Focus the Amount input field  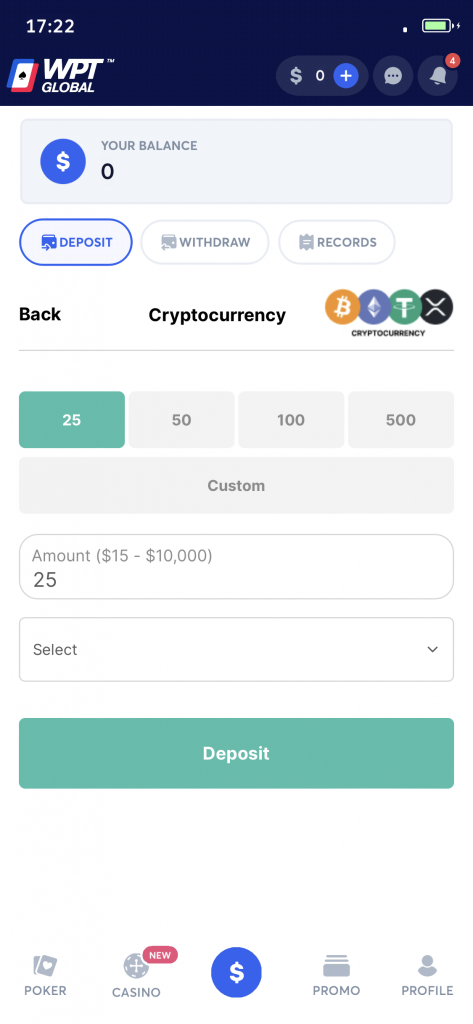tap(236, 567)
